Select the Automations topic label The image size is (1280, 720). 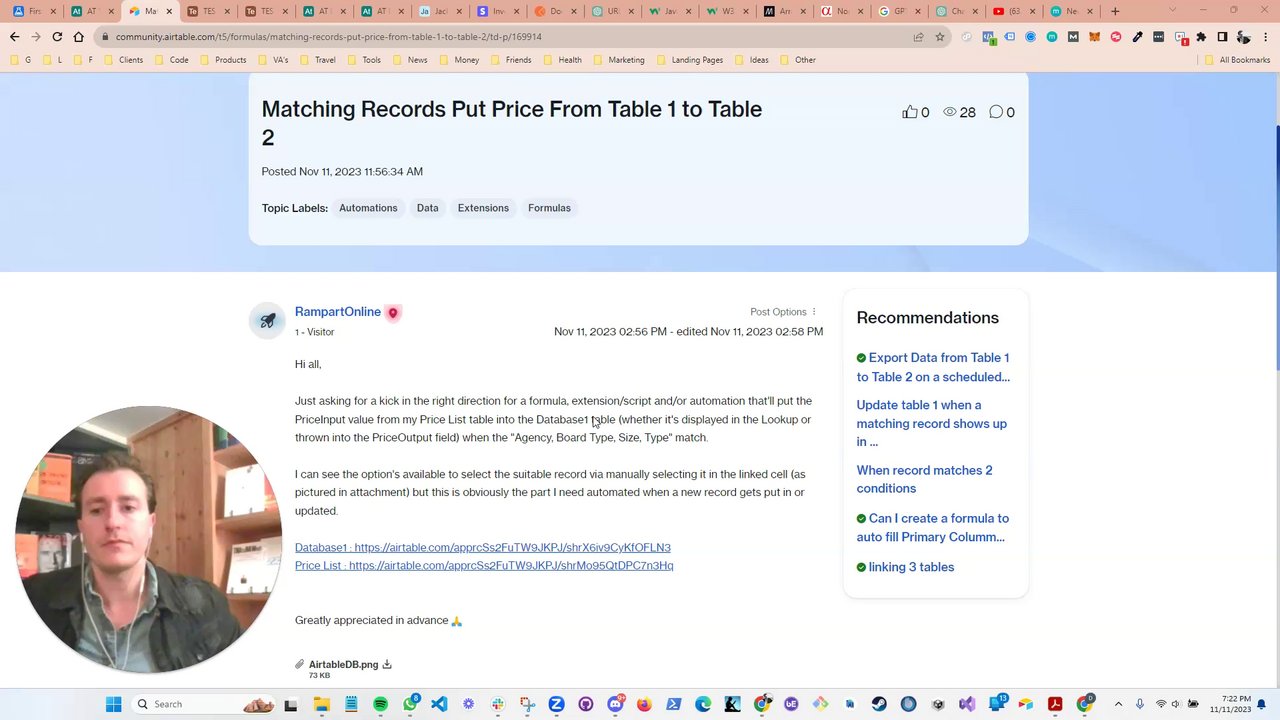(x=368, y=208)
